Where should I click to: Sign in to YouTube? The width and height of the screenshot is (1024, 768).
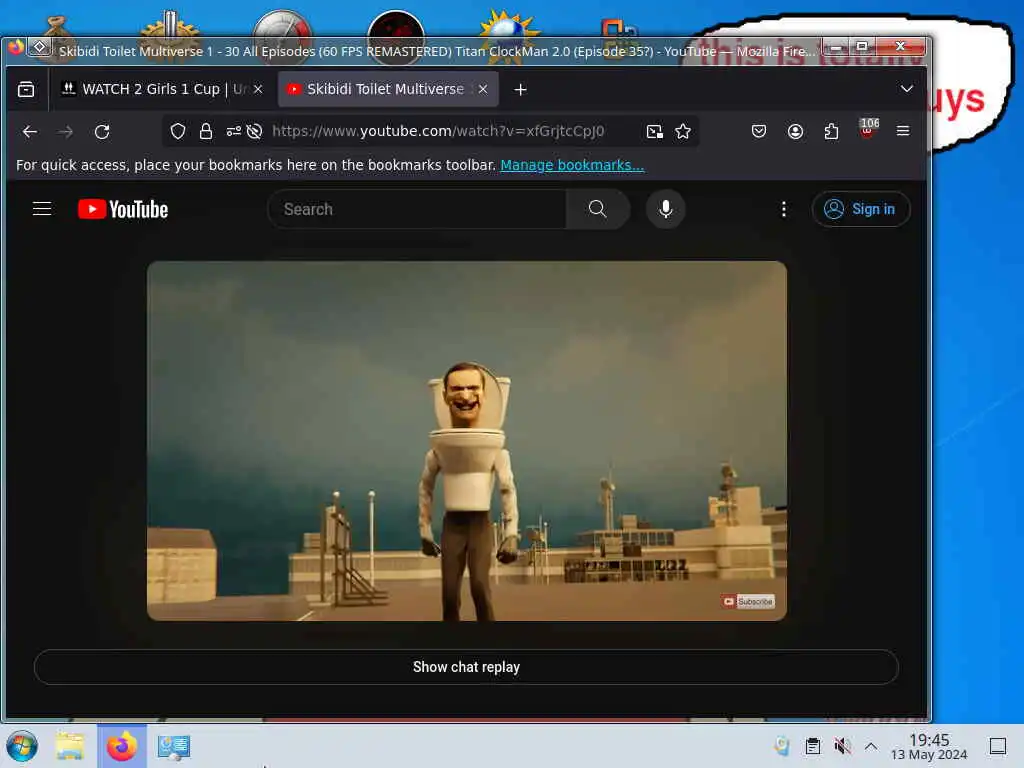point(861,209)
